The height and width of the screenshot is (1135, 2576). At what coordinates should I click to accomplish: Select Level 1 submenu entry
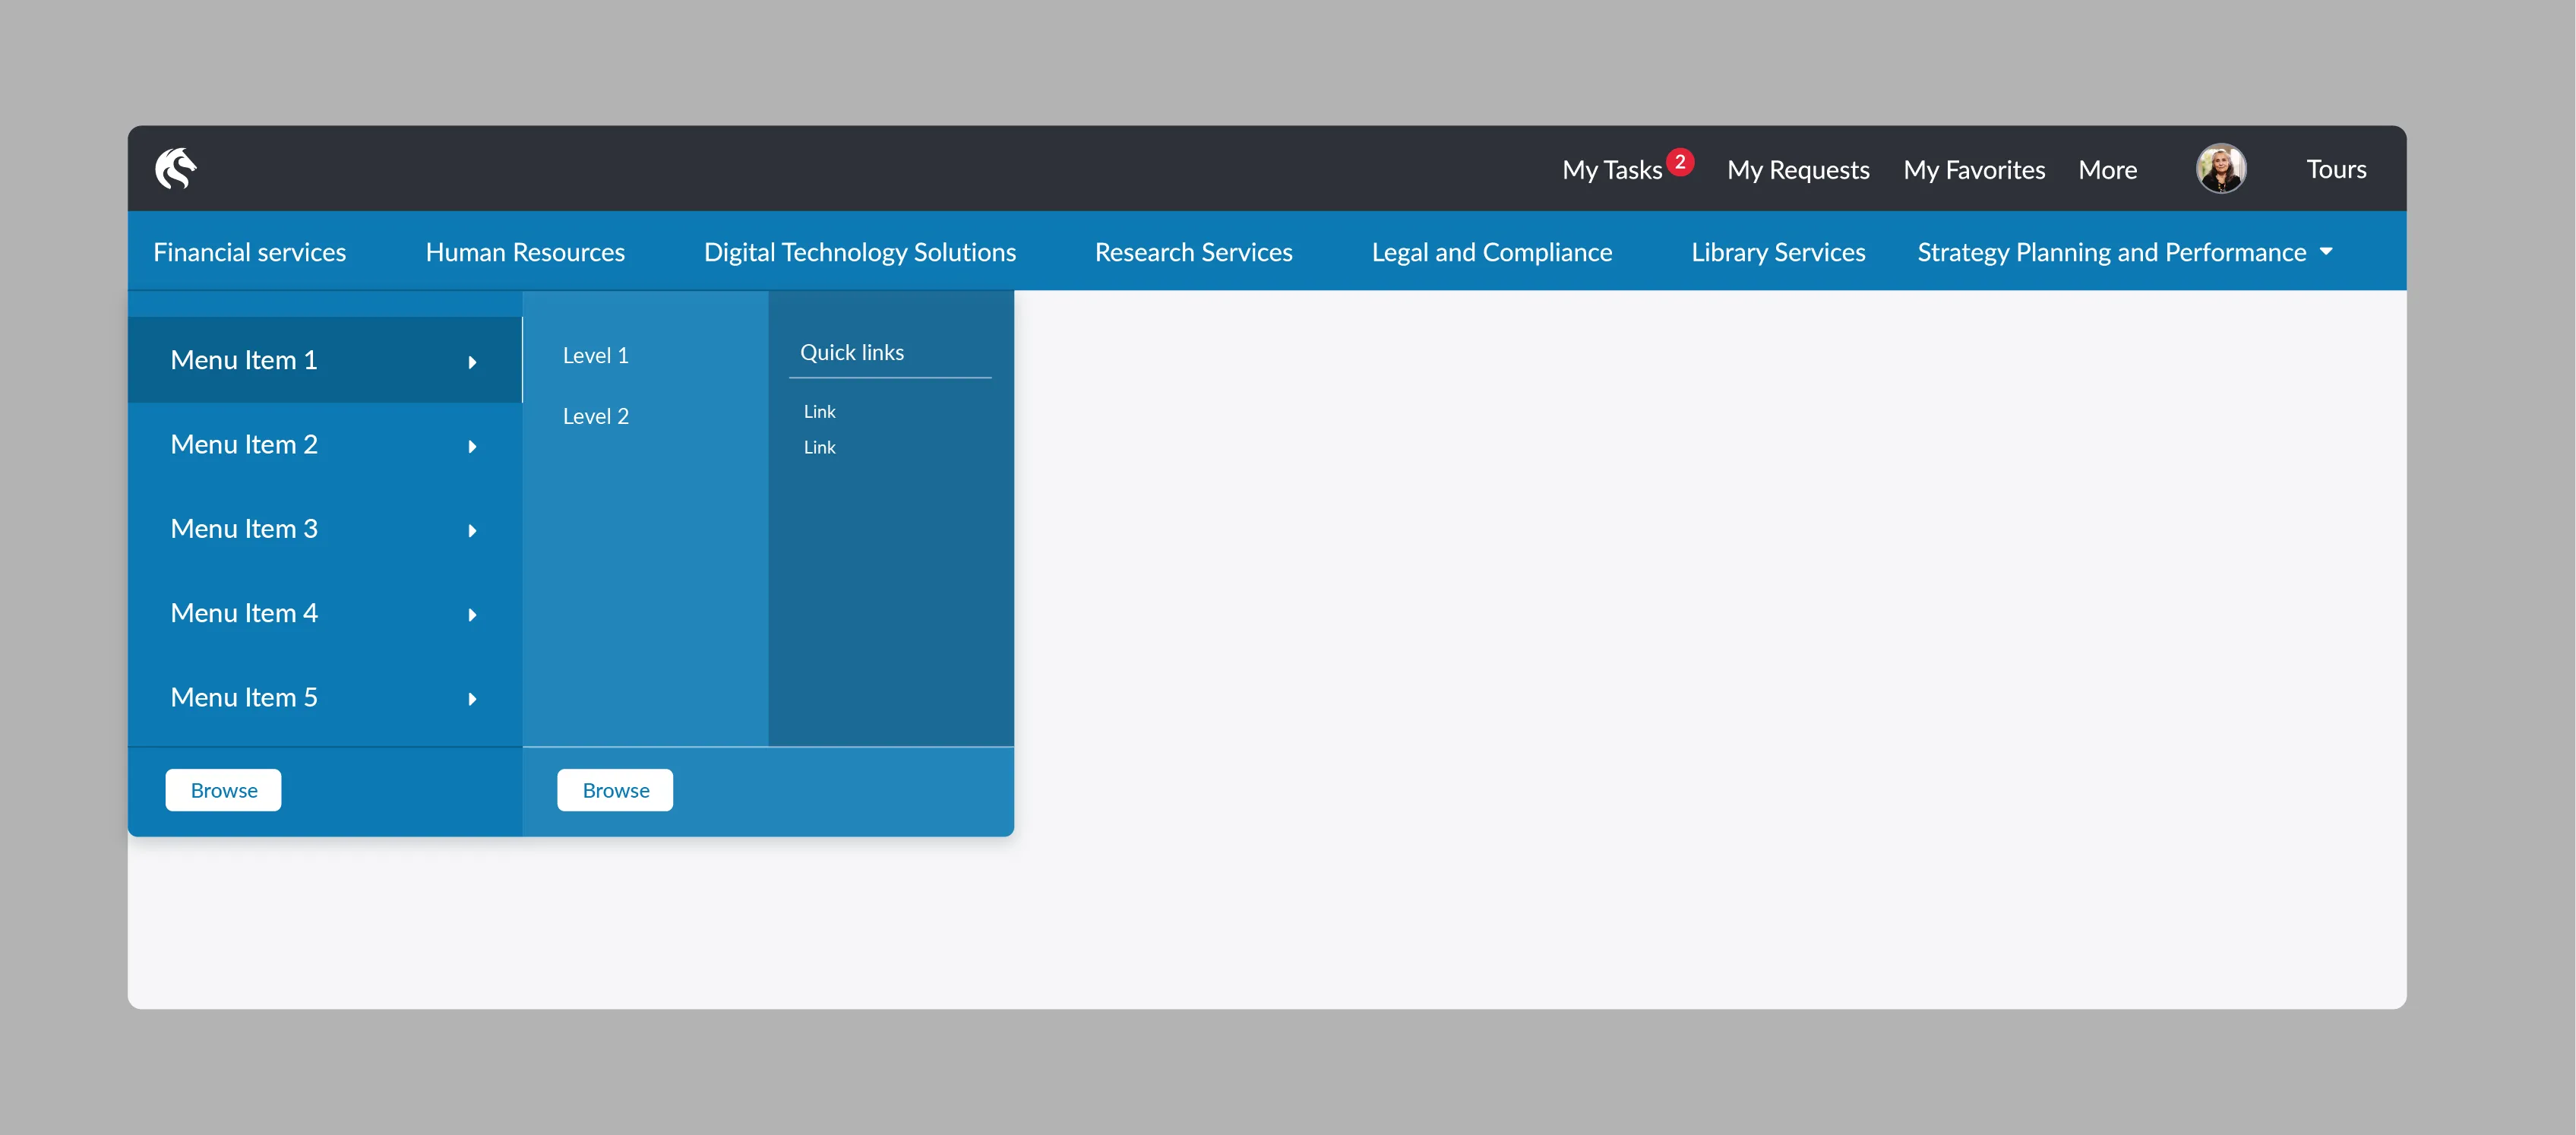click(596, 355)
